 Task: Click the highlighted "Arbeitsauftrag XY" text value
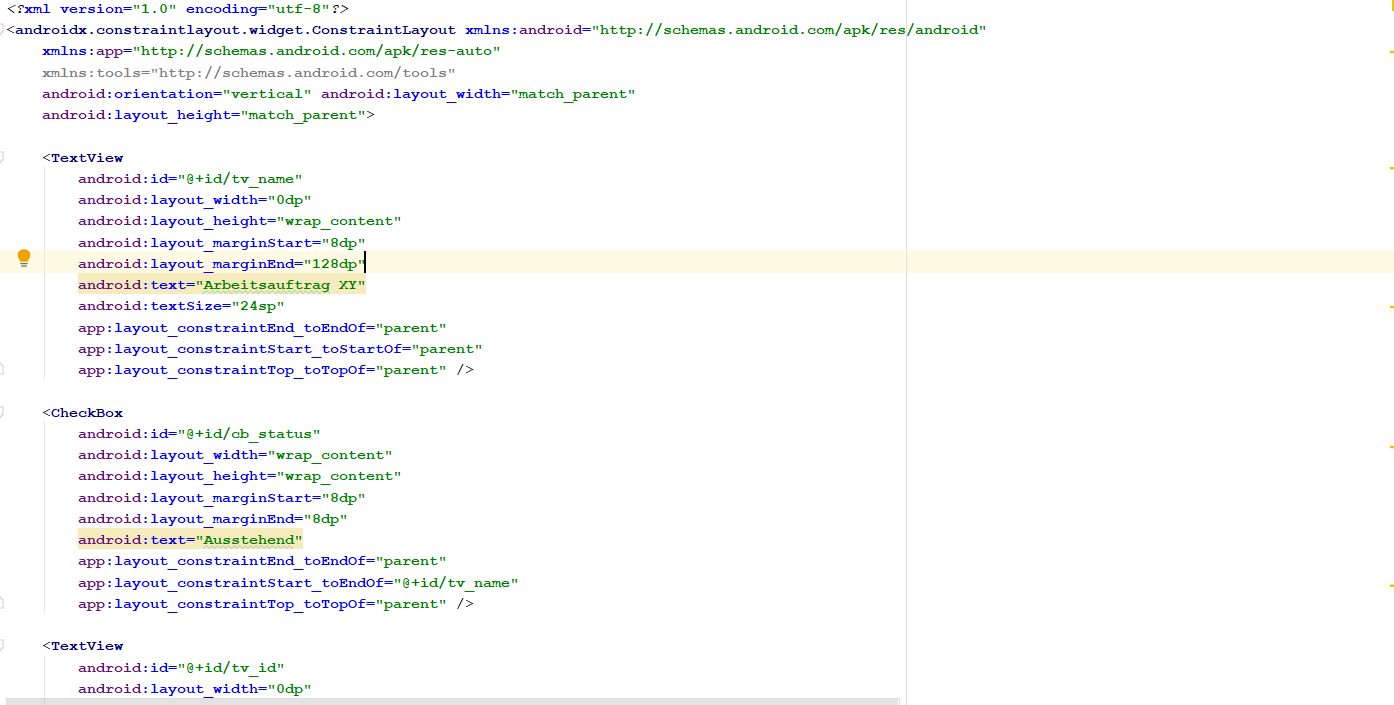tap(281, 285)
